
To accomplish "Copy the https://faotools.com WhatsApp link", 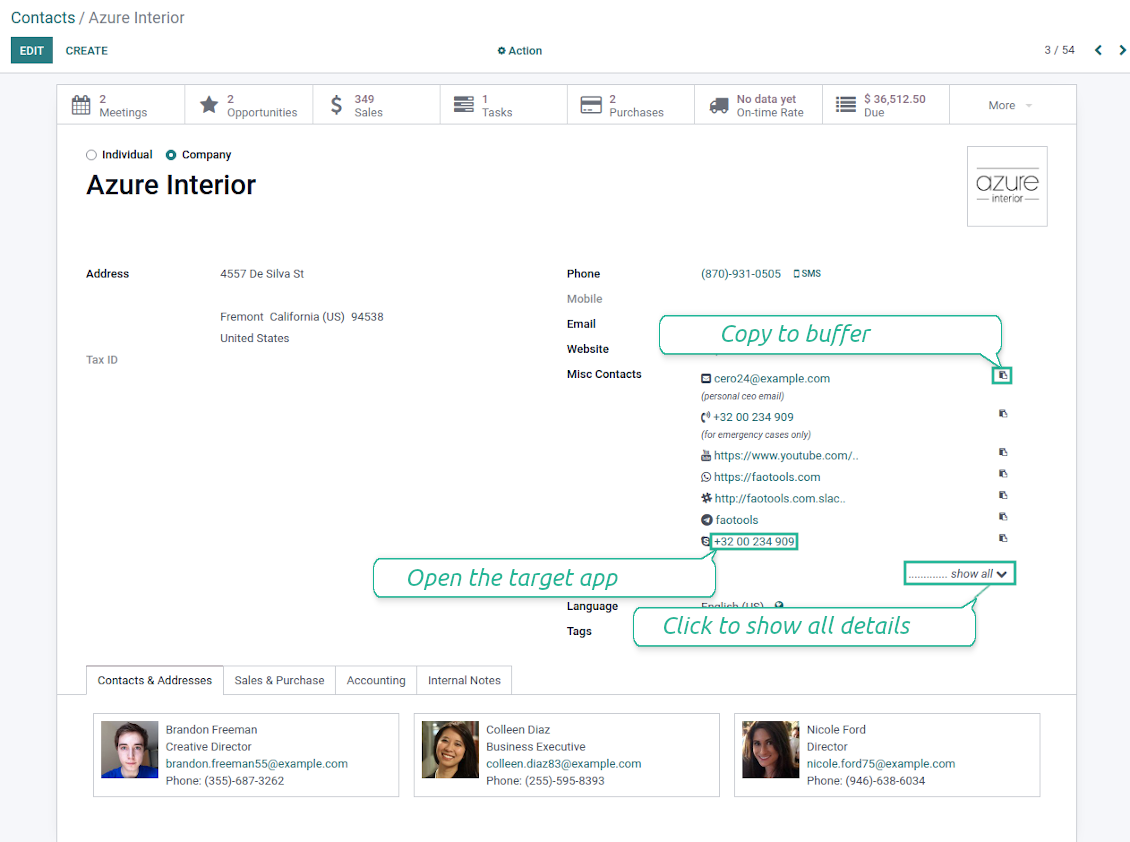I will coord(1002,474).
